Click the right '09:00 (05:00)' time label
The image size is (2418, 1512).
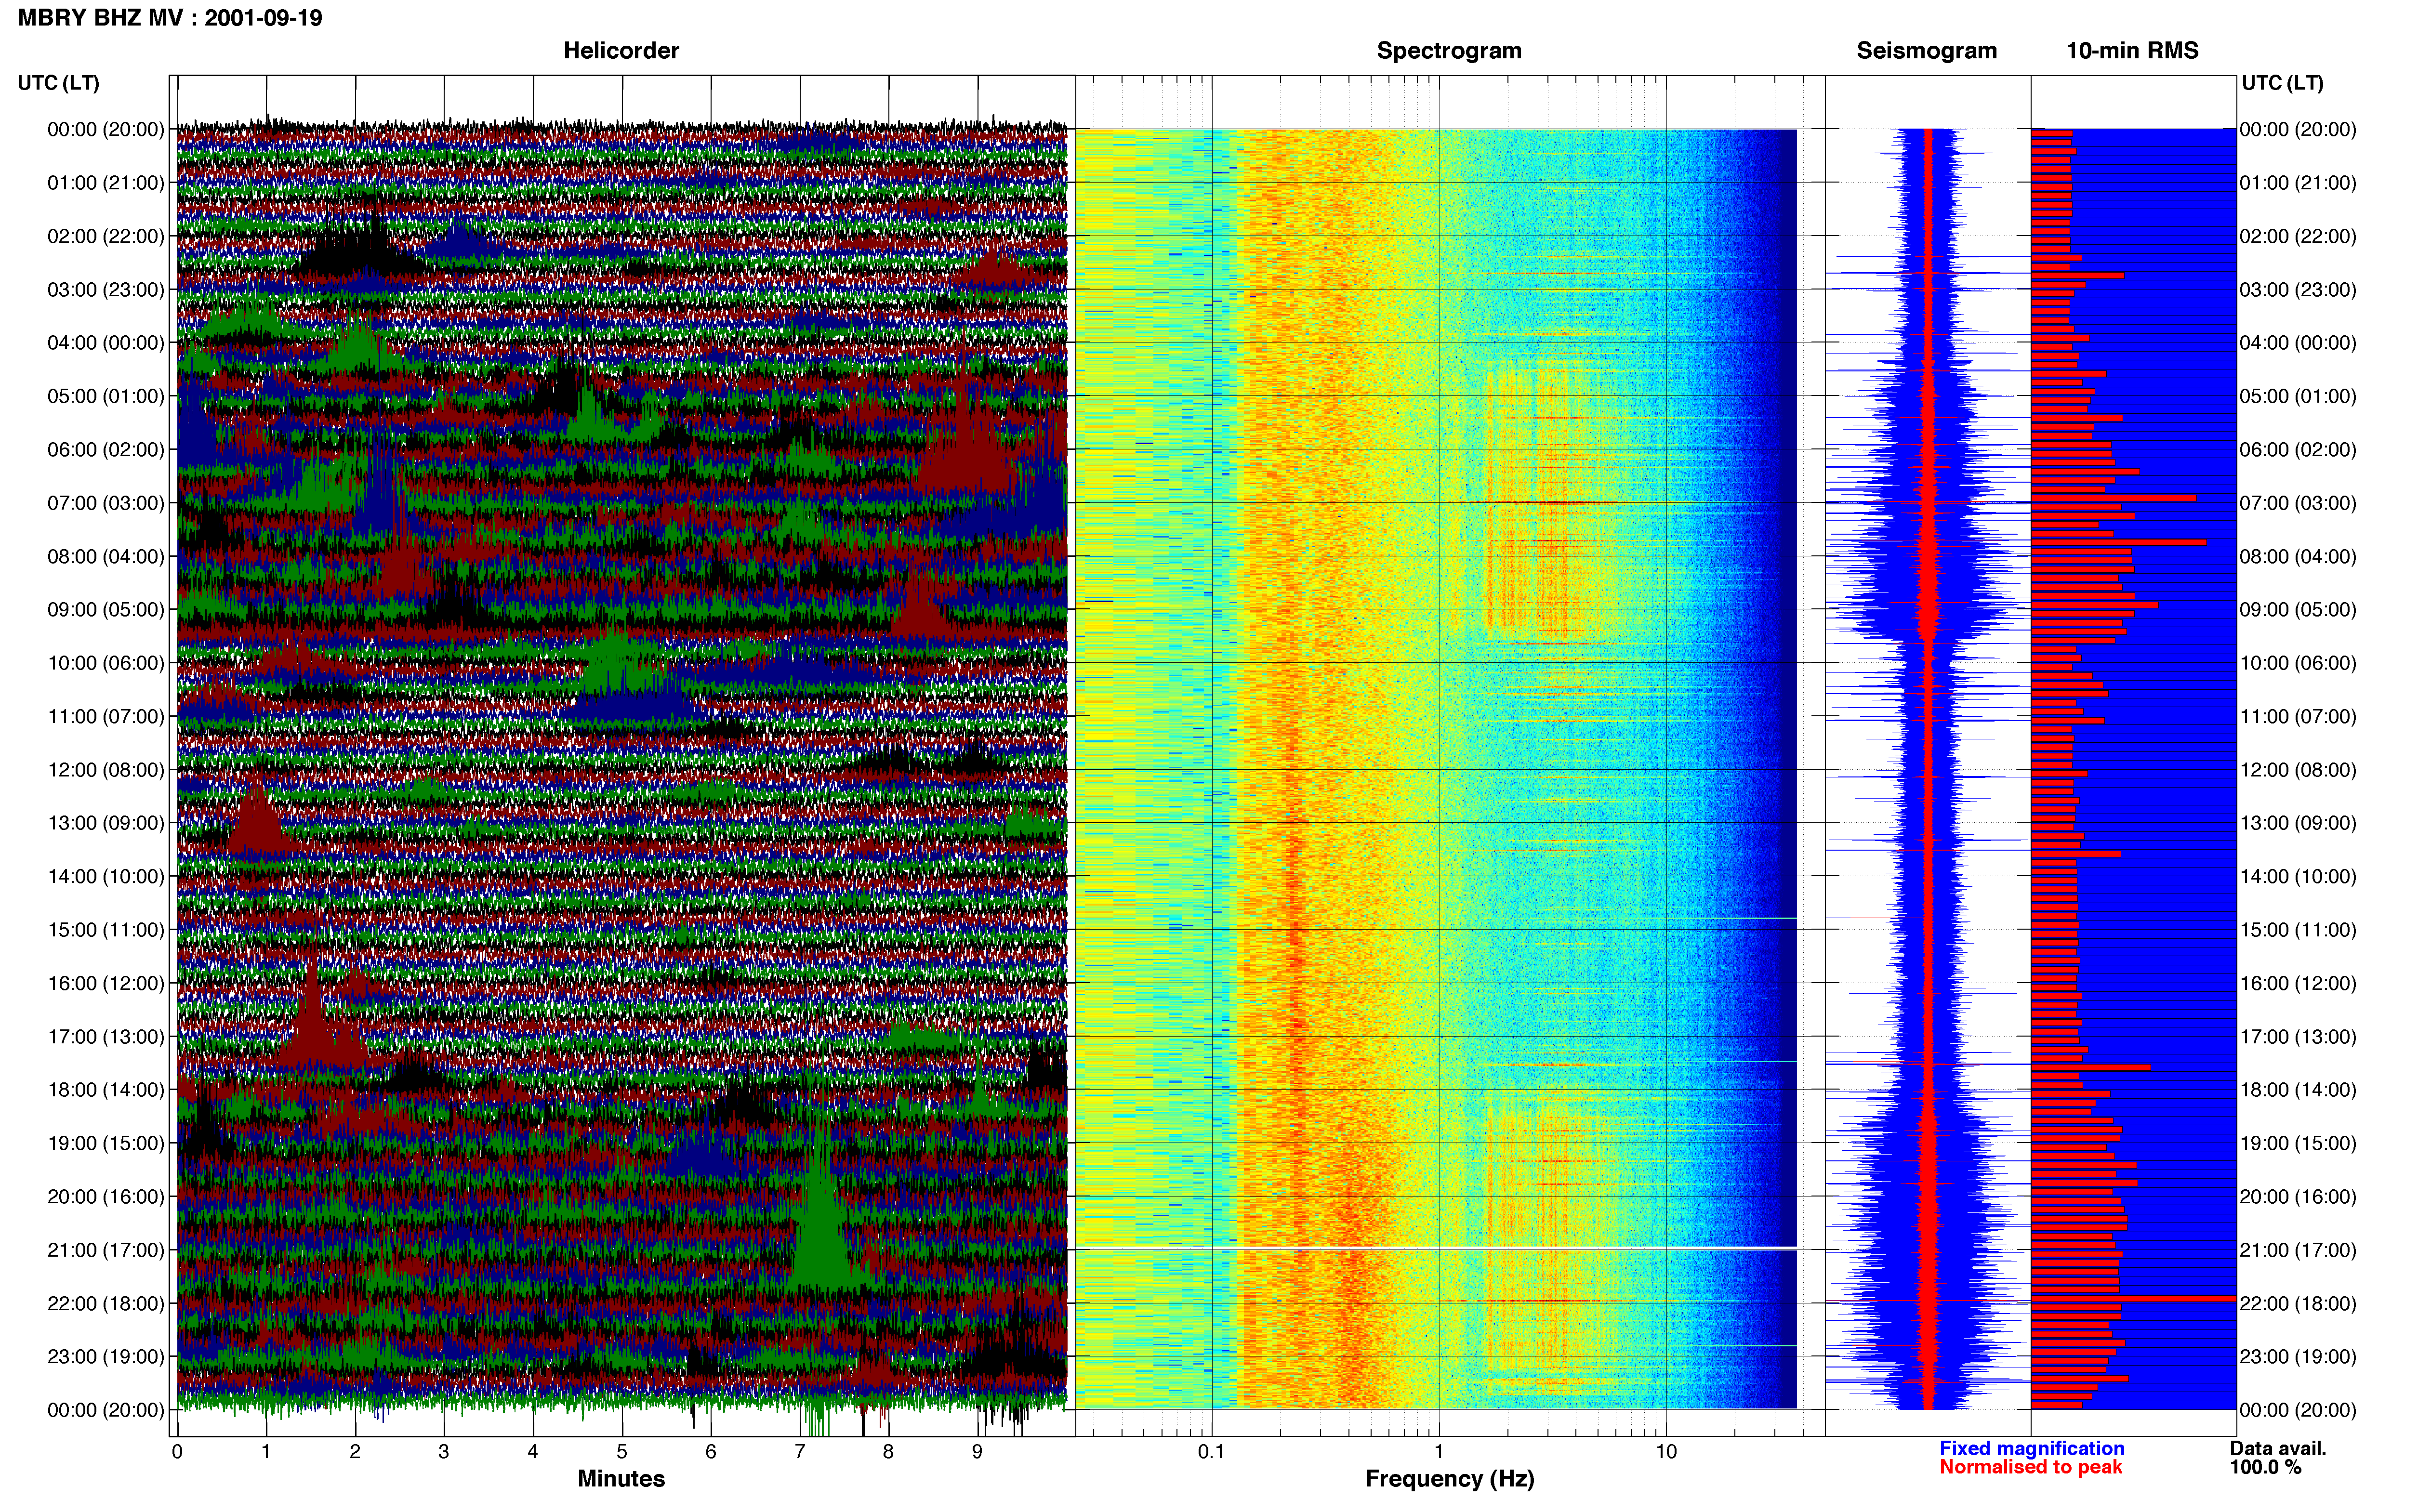click(2298, 610)
